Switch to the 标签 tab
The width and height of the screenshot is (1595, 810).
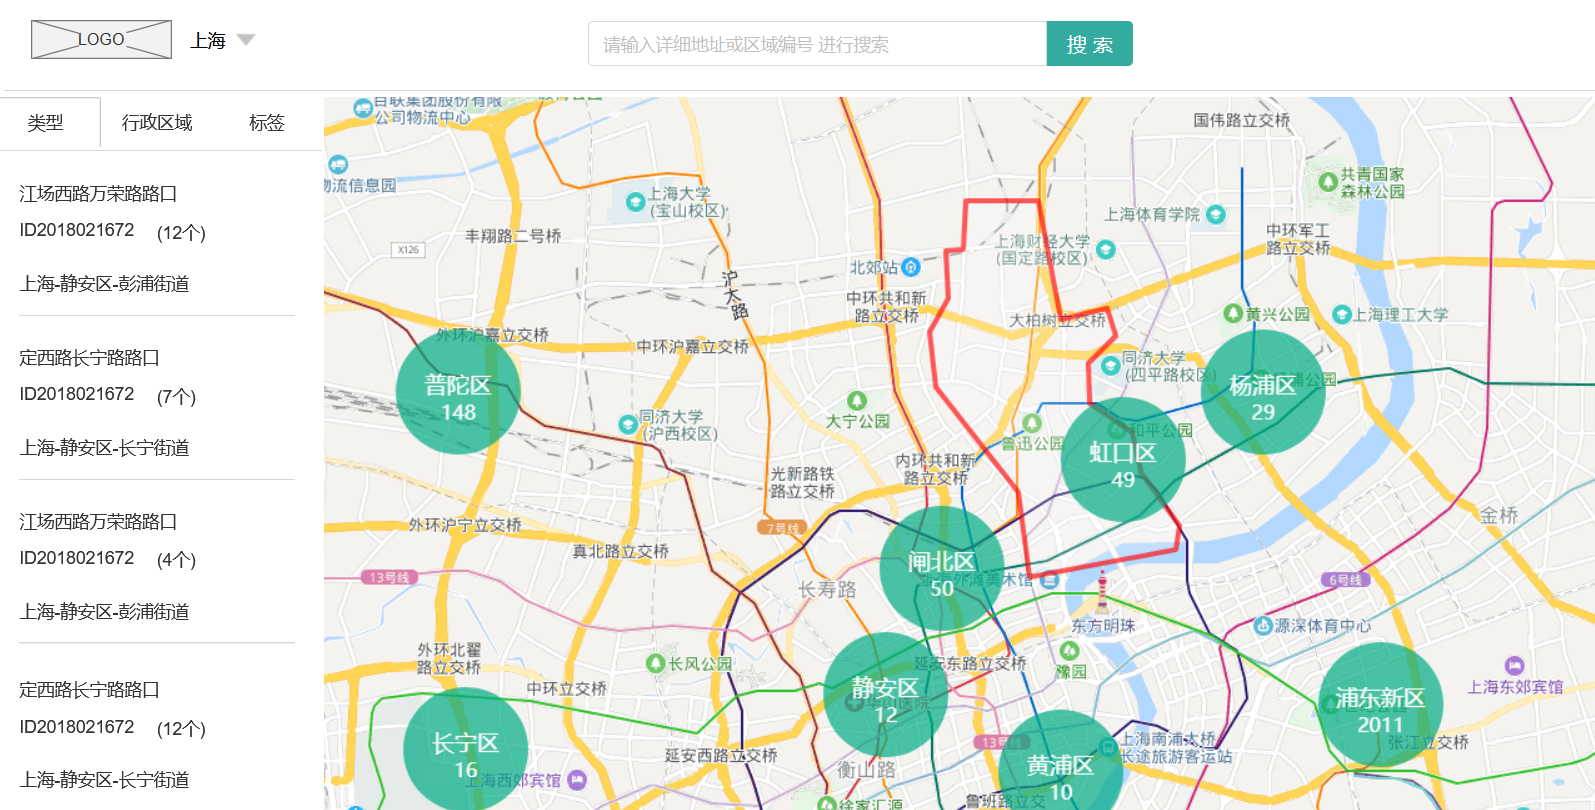coord(267,123)
